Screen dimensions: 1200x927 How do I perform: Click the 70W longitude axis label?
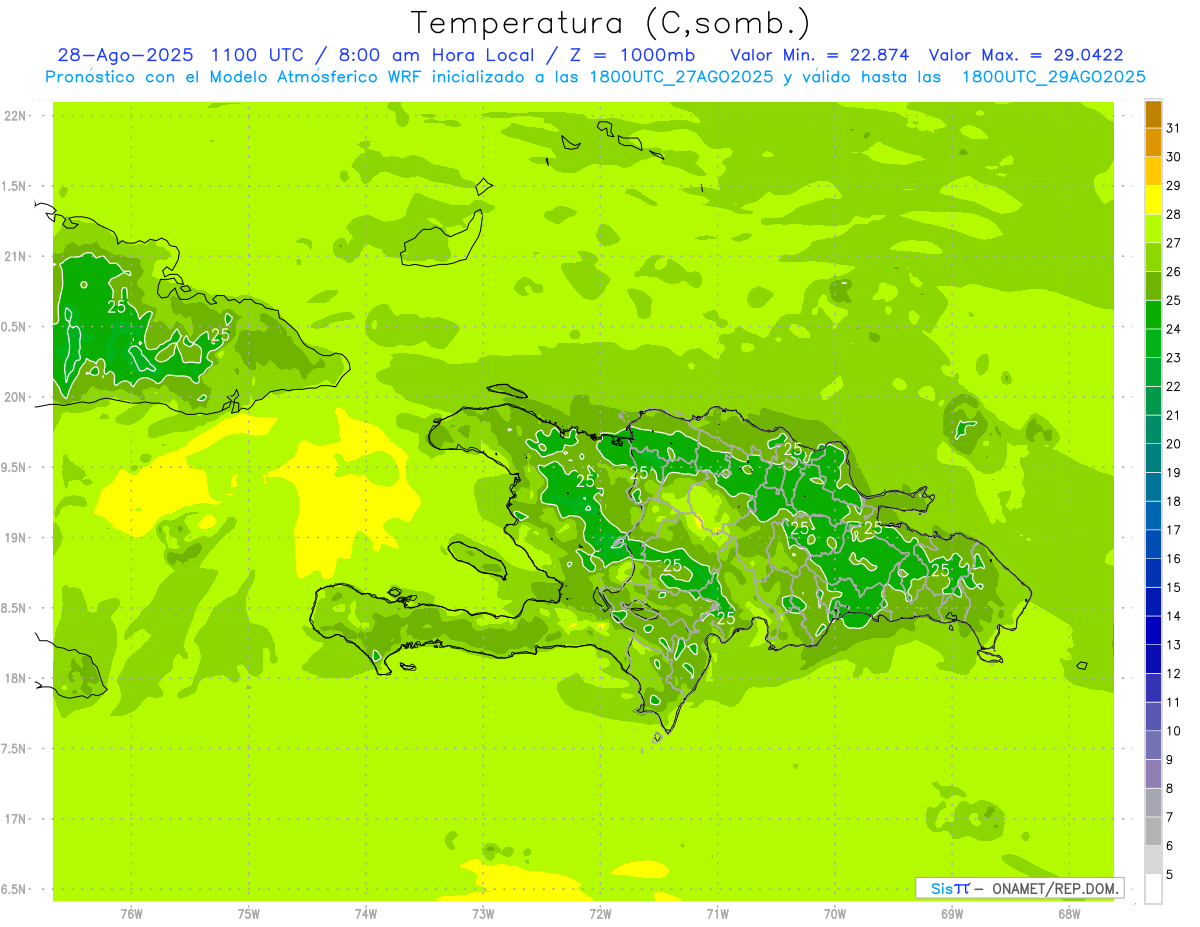(835, 913)
